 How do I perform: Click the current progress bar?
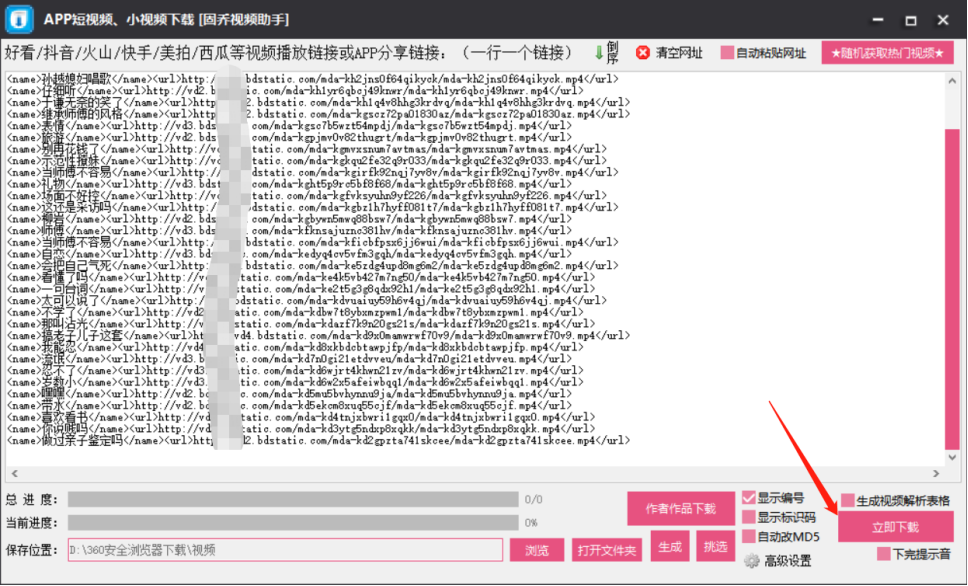(x=293, y=522)
